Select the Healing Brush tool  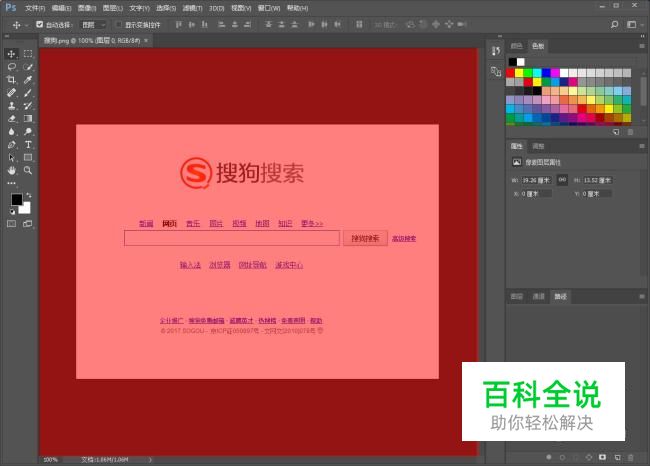(x=11, y=92)
